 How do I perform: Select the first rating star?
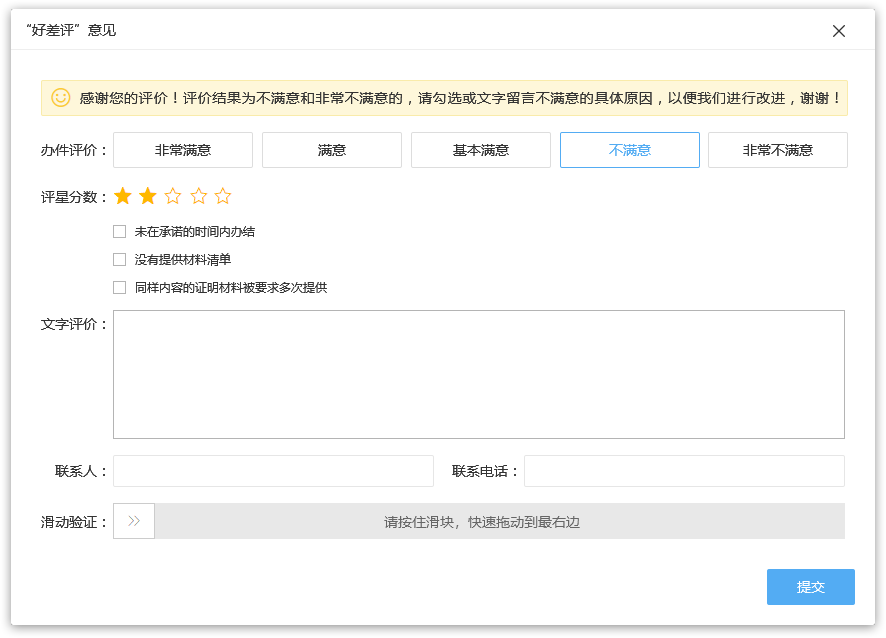click(x=123, y=197)
